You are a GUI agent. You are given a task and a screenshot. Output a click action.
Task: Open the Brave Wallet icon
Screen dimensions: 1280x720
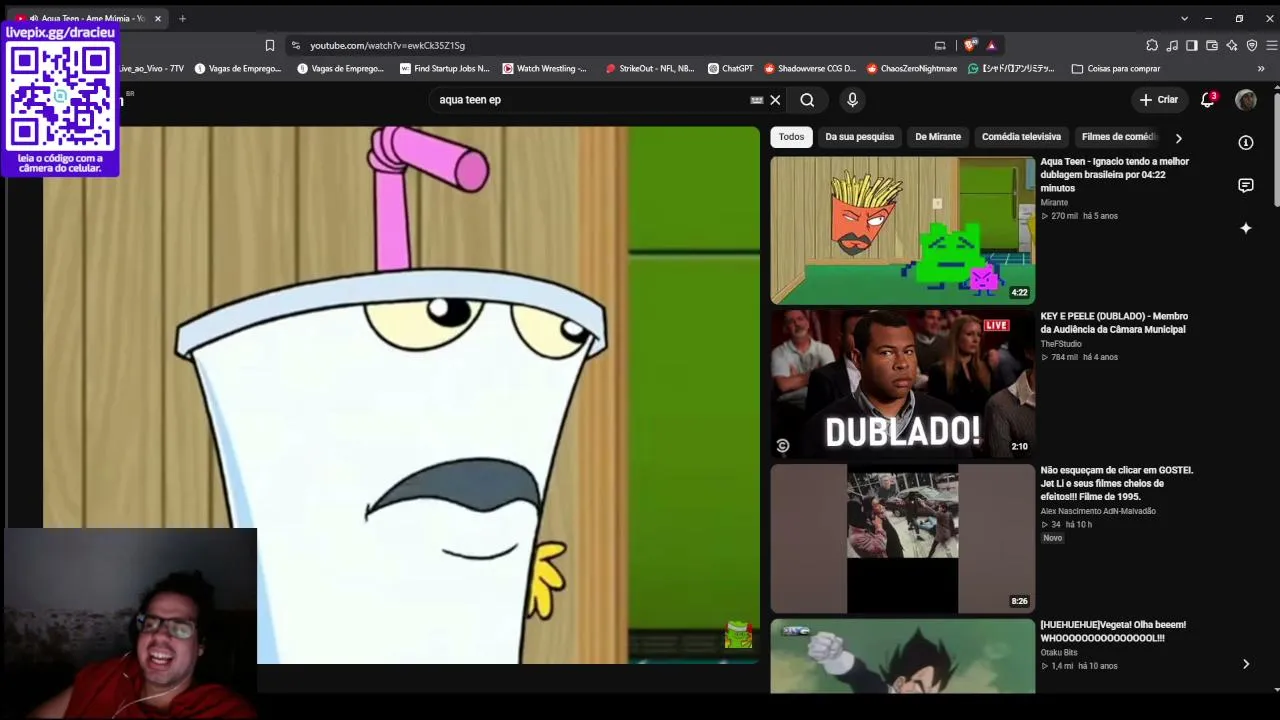[x=1212, y=45]
